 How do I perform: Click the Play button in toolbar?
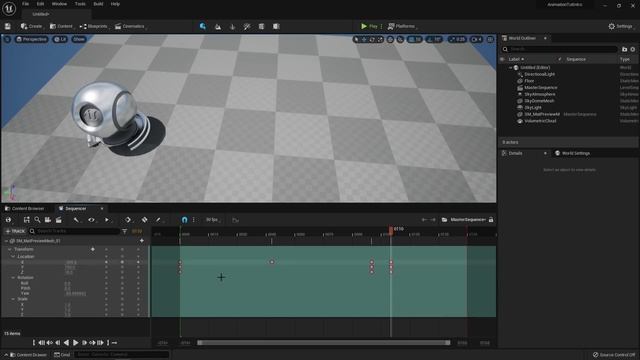[369, 26]
